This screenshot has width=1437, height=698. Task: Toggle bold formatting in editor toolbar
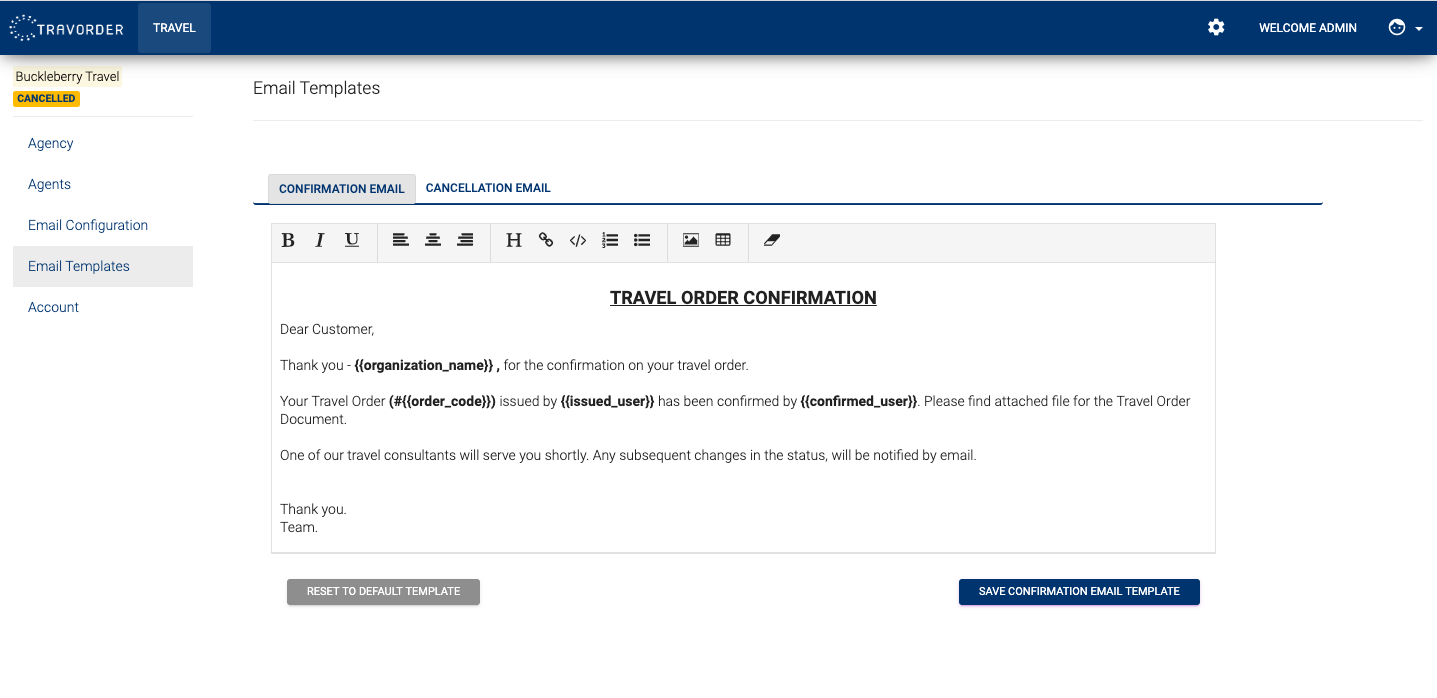coord(288,240)
